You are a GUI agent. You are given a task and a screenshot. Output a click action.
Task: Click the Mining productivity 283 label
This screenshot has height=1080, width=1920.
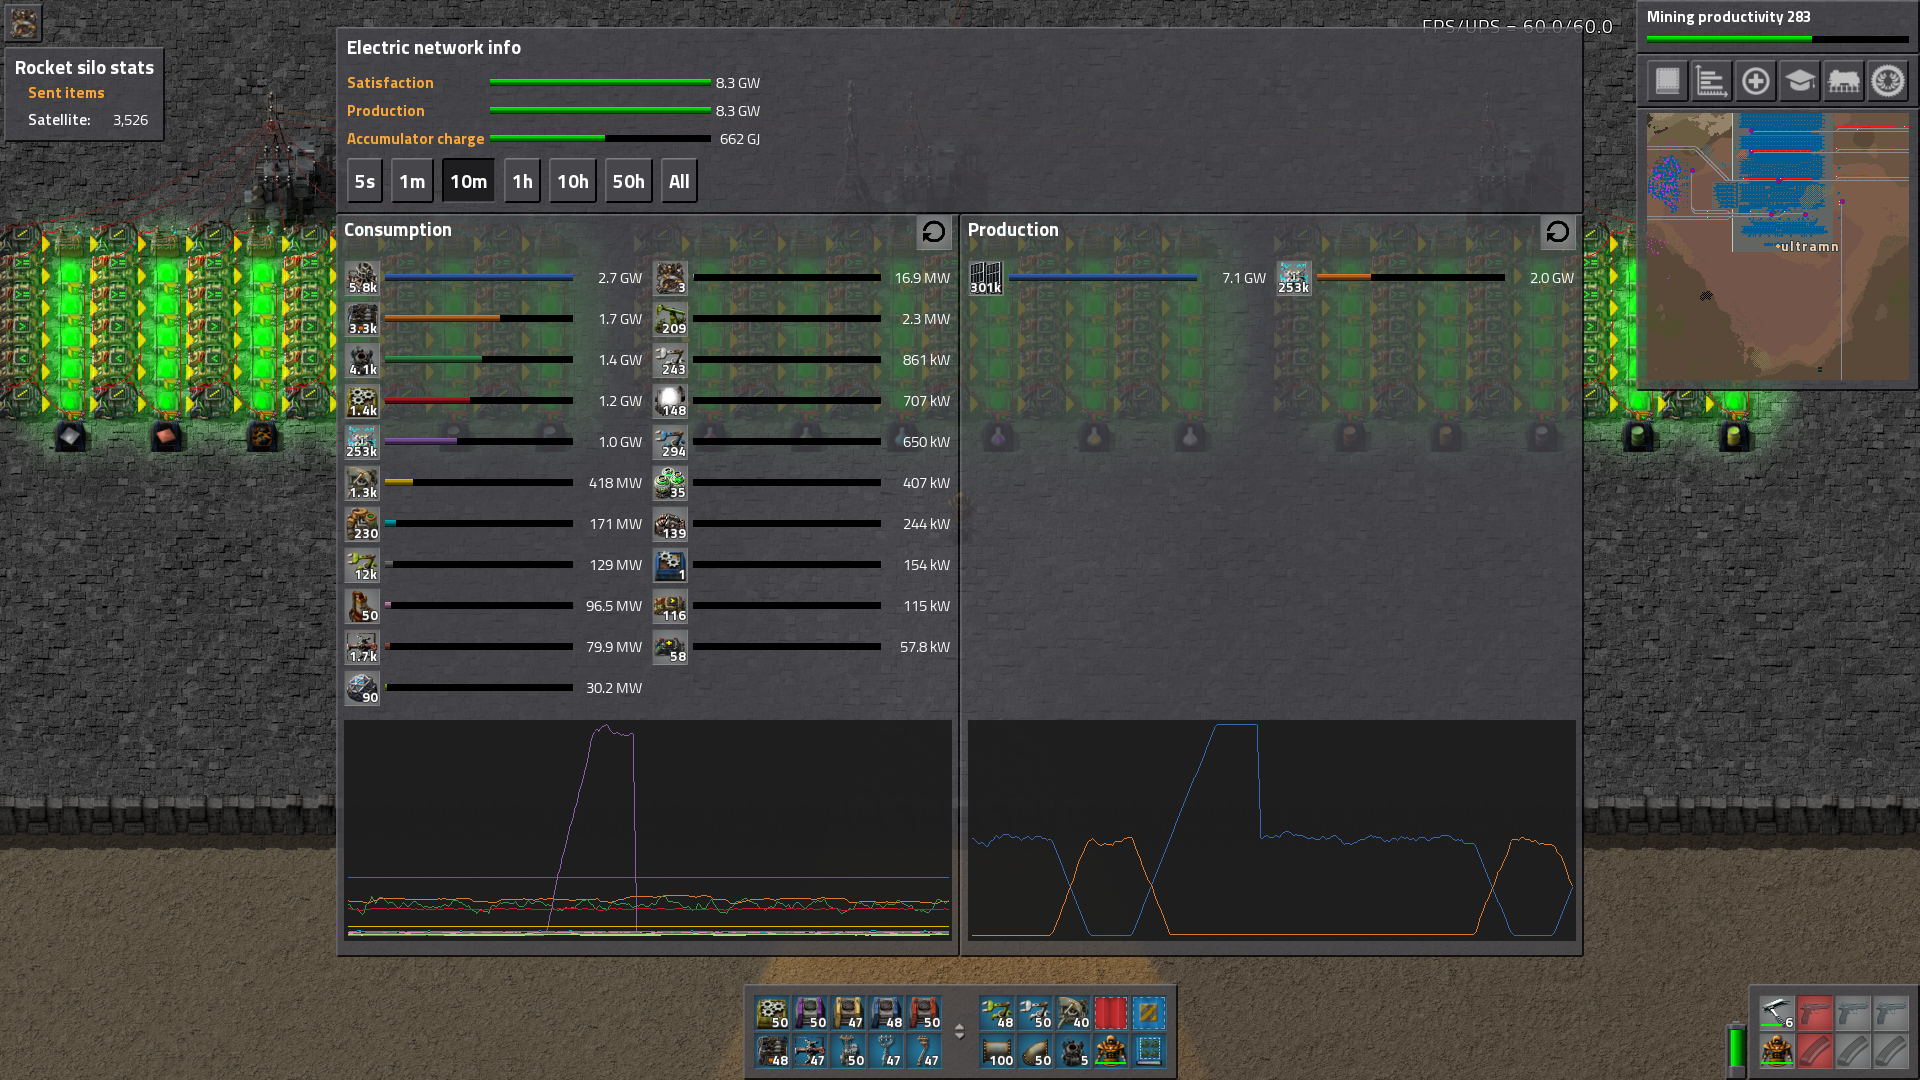tap(1728, 17)
